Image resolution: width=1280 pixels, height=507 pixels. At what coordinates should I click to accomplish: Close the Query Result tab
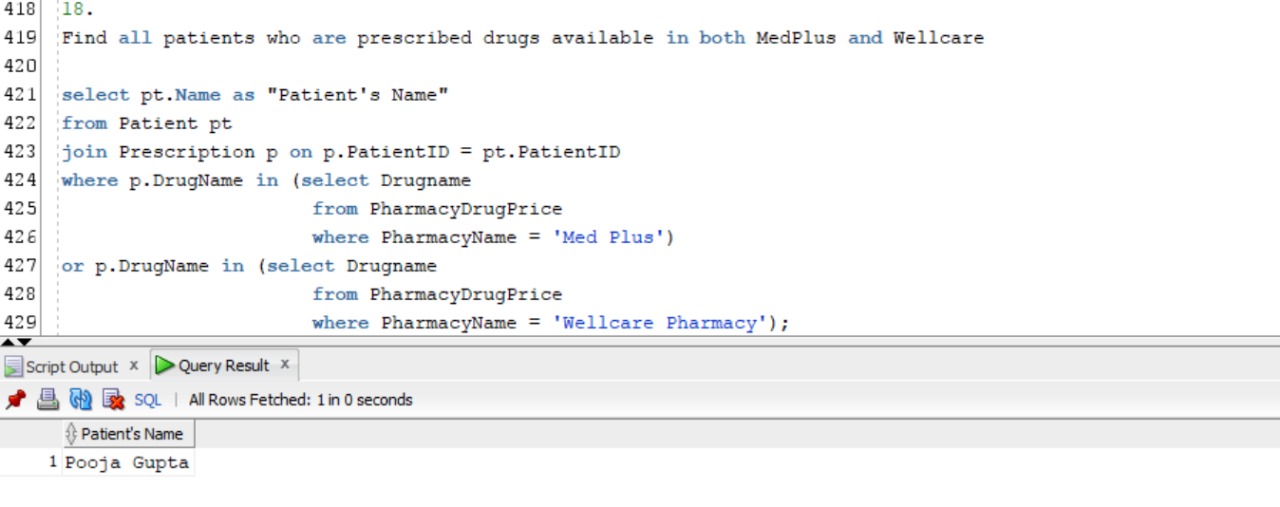tap(284, 364)
